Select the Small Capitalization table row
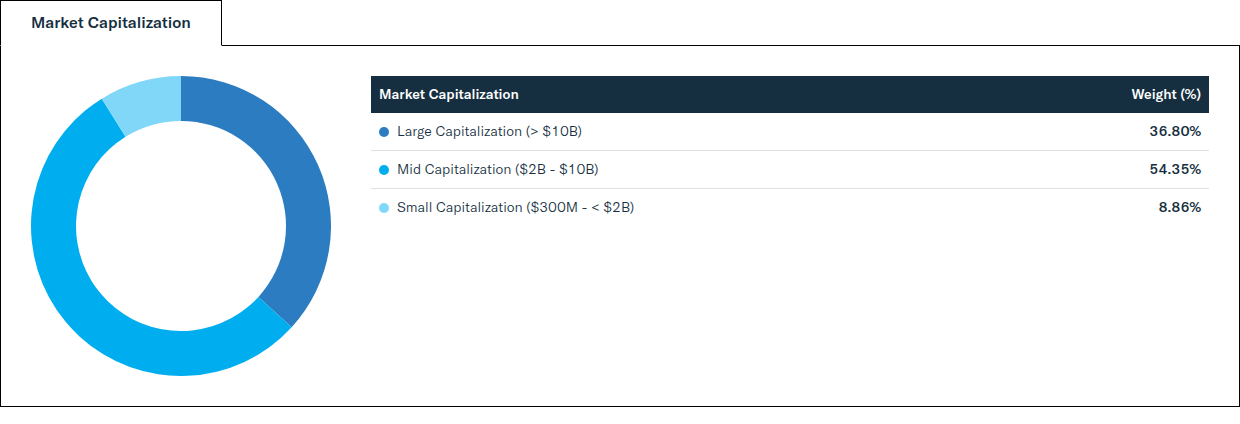This screenshot has height=424, width=1240. click(790, 208)
